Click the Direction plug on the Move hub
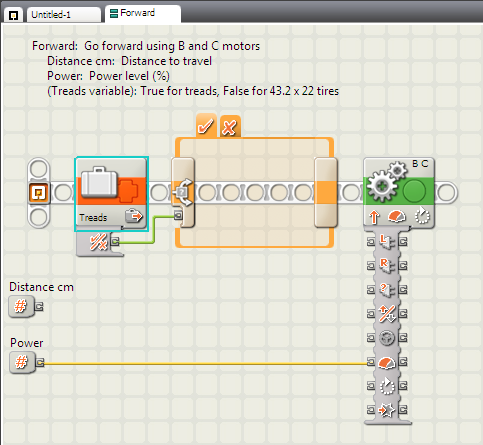483x445 pixels. click(387, 314)
